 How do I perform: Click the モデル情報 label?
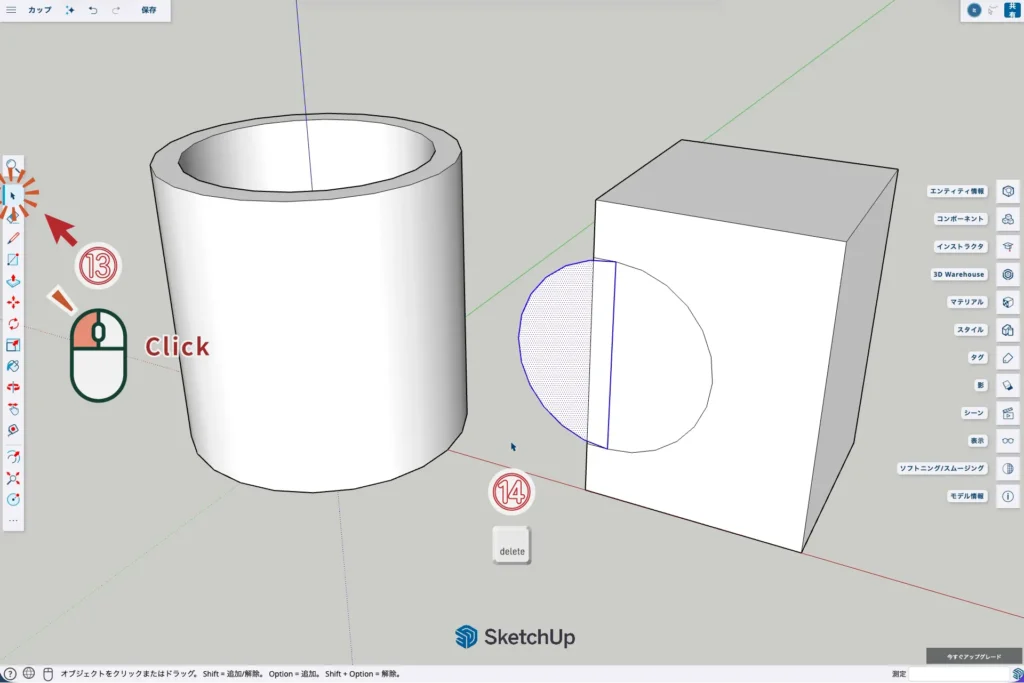(x=967, y=496)
